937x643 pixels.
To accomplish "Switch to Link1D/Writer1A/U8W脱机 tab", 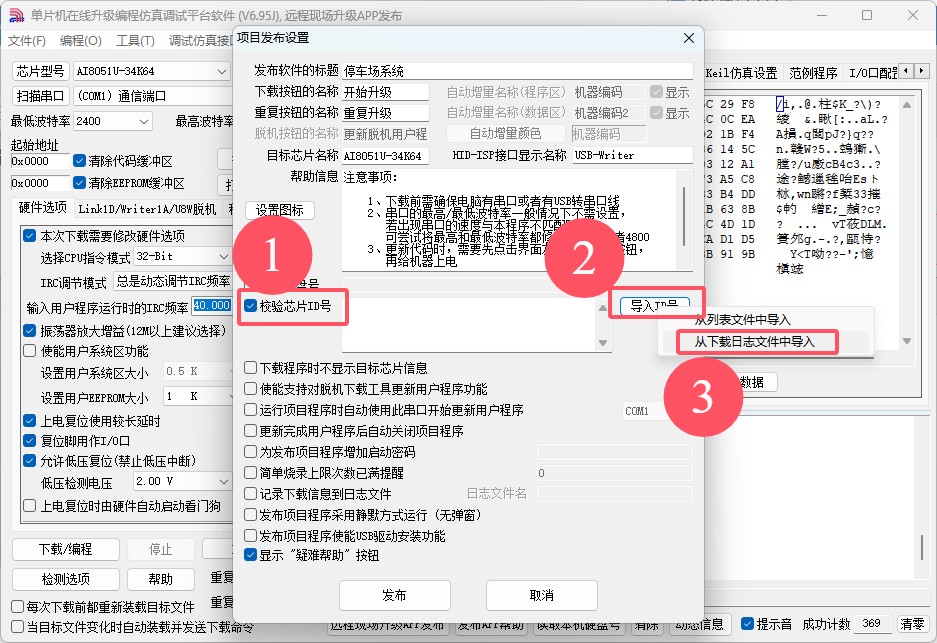I will click(147, 209).
